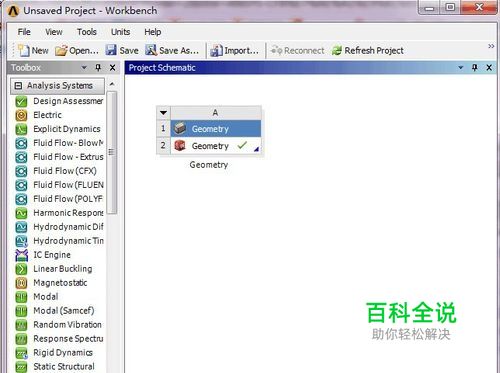This screenshot has height=373, width=500.
Task: Choose the Fluid Flow (CFX) icon
Action: click(x=21, y=171)
